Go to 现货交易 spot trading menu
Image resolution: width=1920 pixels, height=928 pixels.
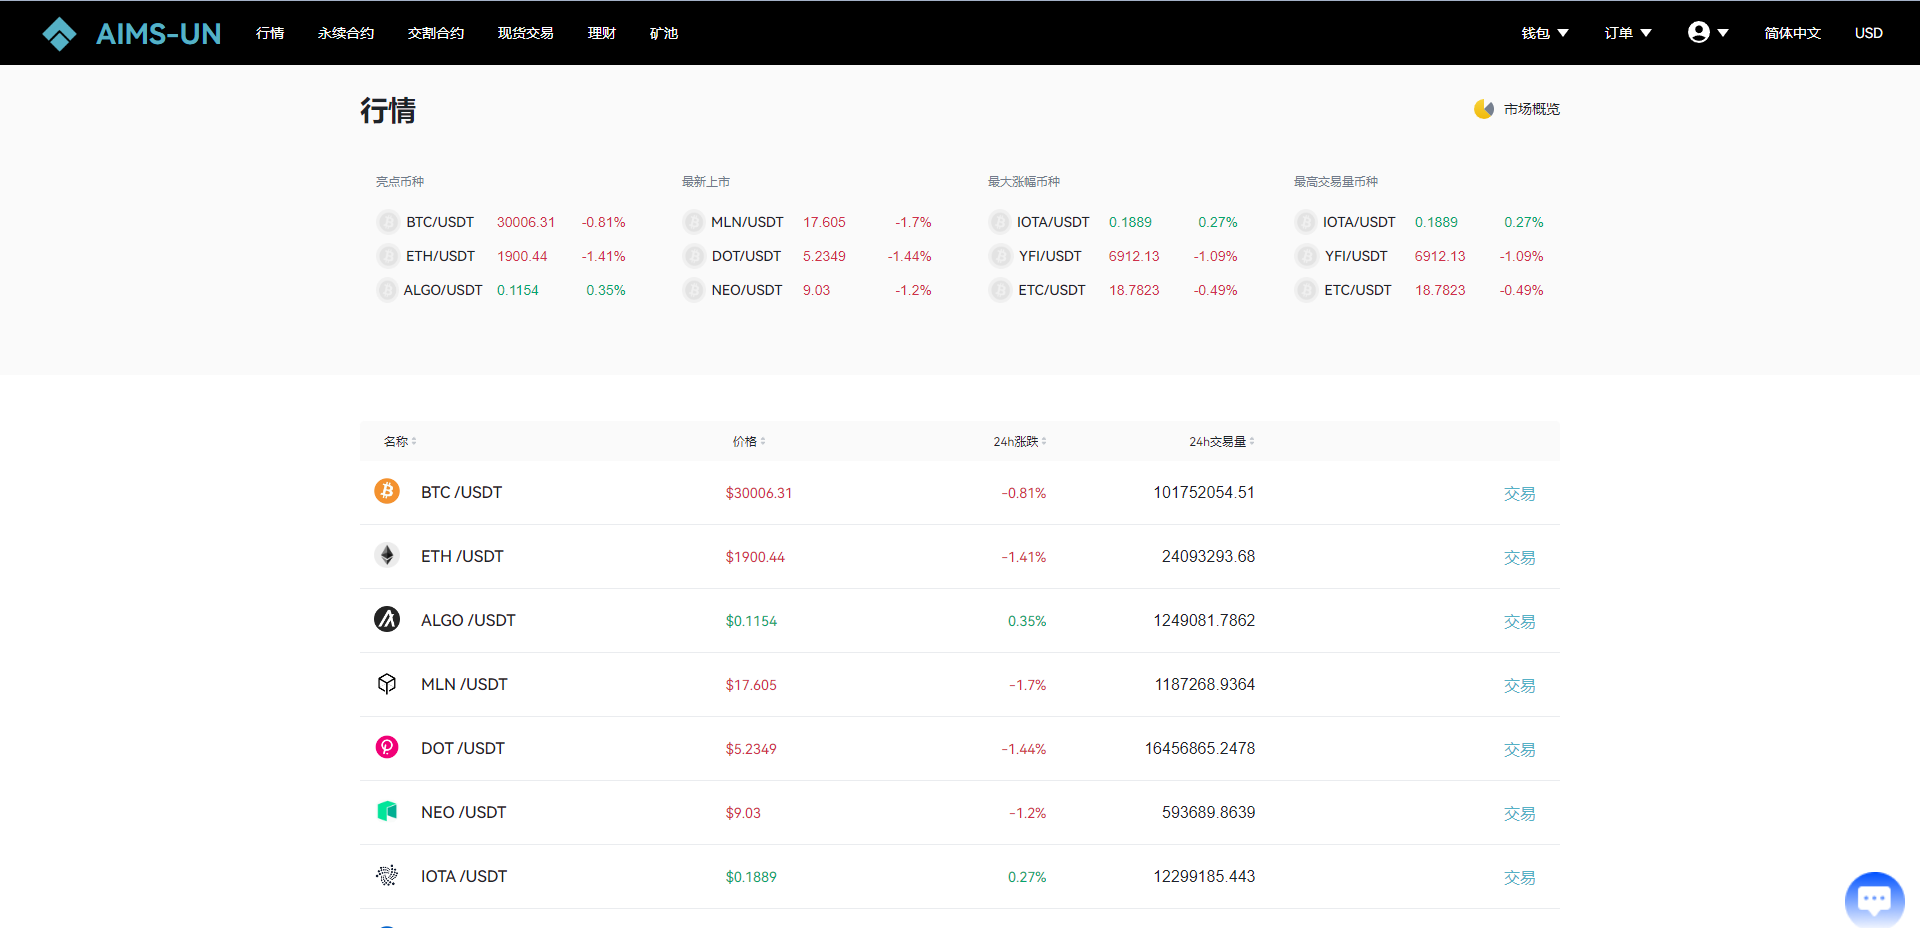tap(525, 33)
